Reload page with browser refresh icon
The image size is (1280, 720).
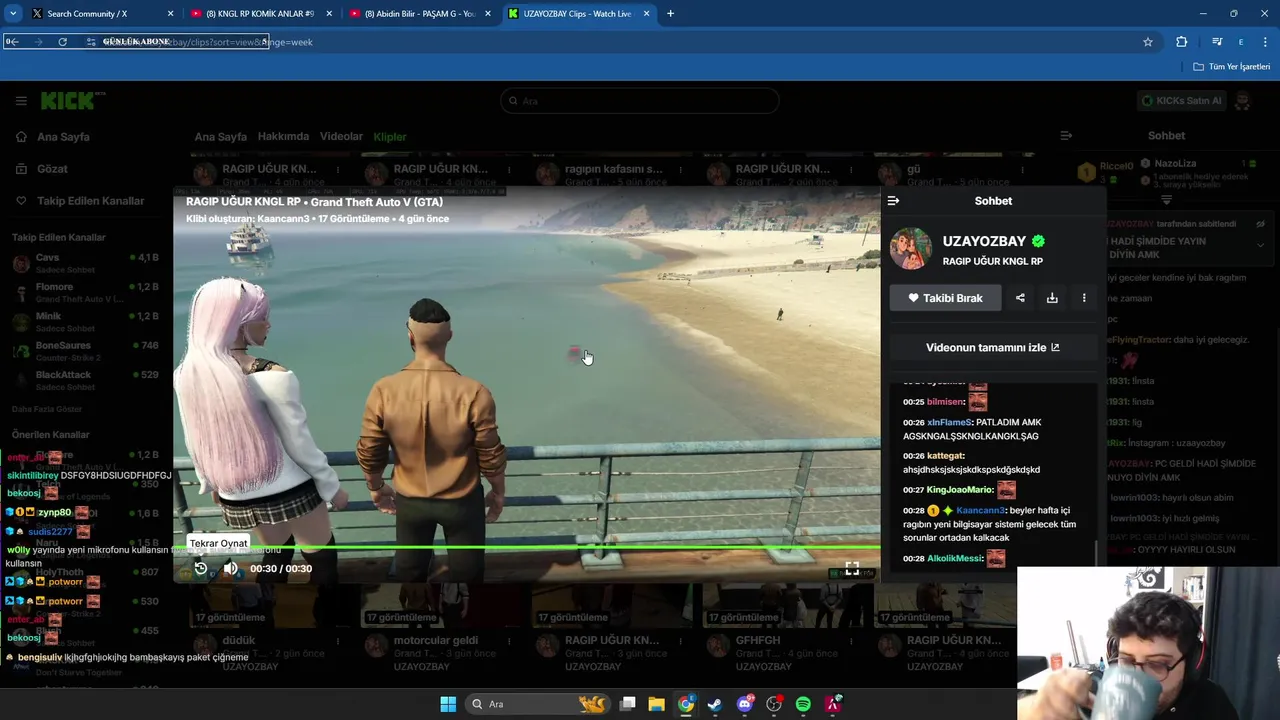(62, 42)
